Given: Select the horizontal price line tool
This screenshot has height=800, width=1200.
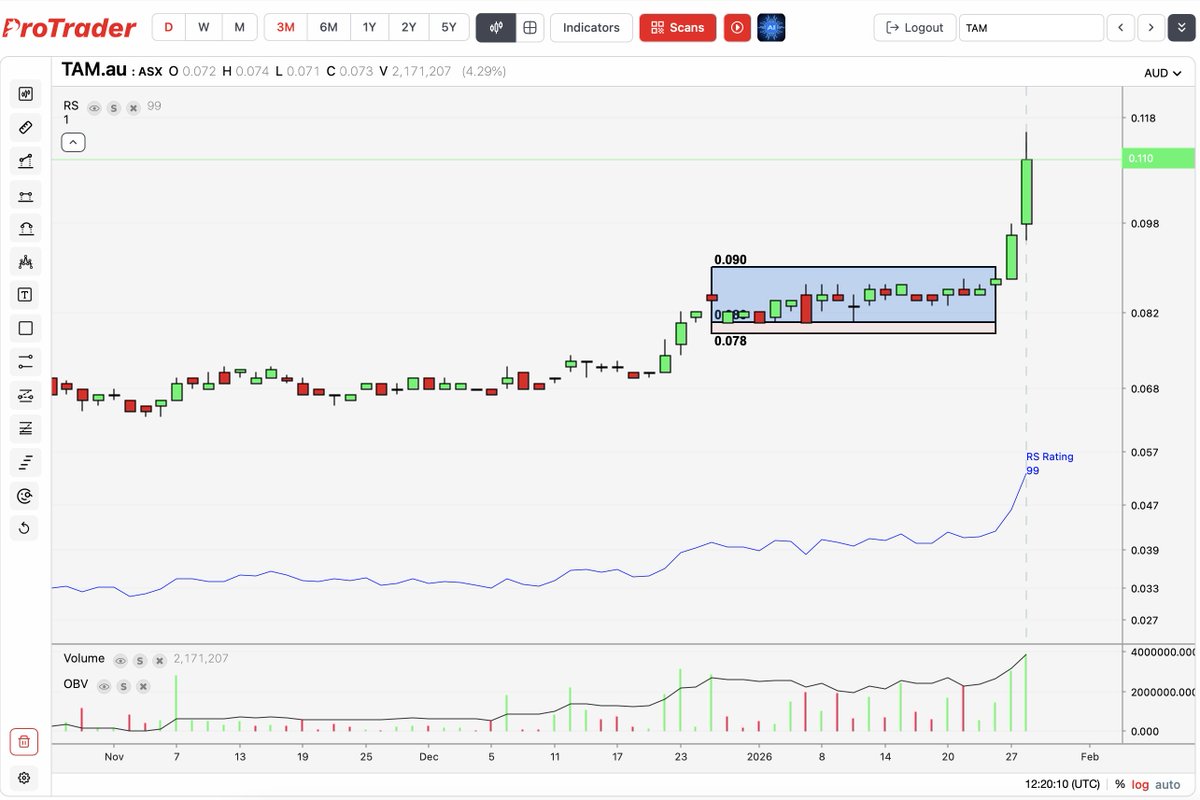Looking at the screenshot, I should point(25,362).
